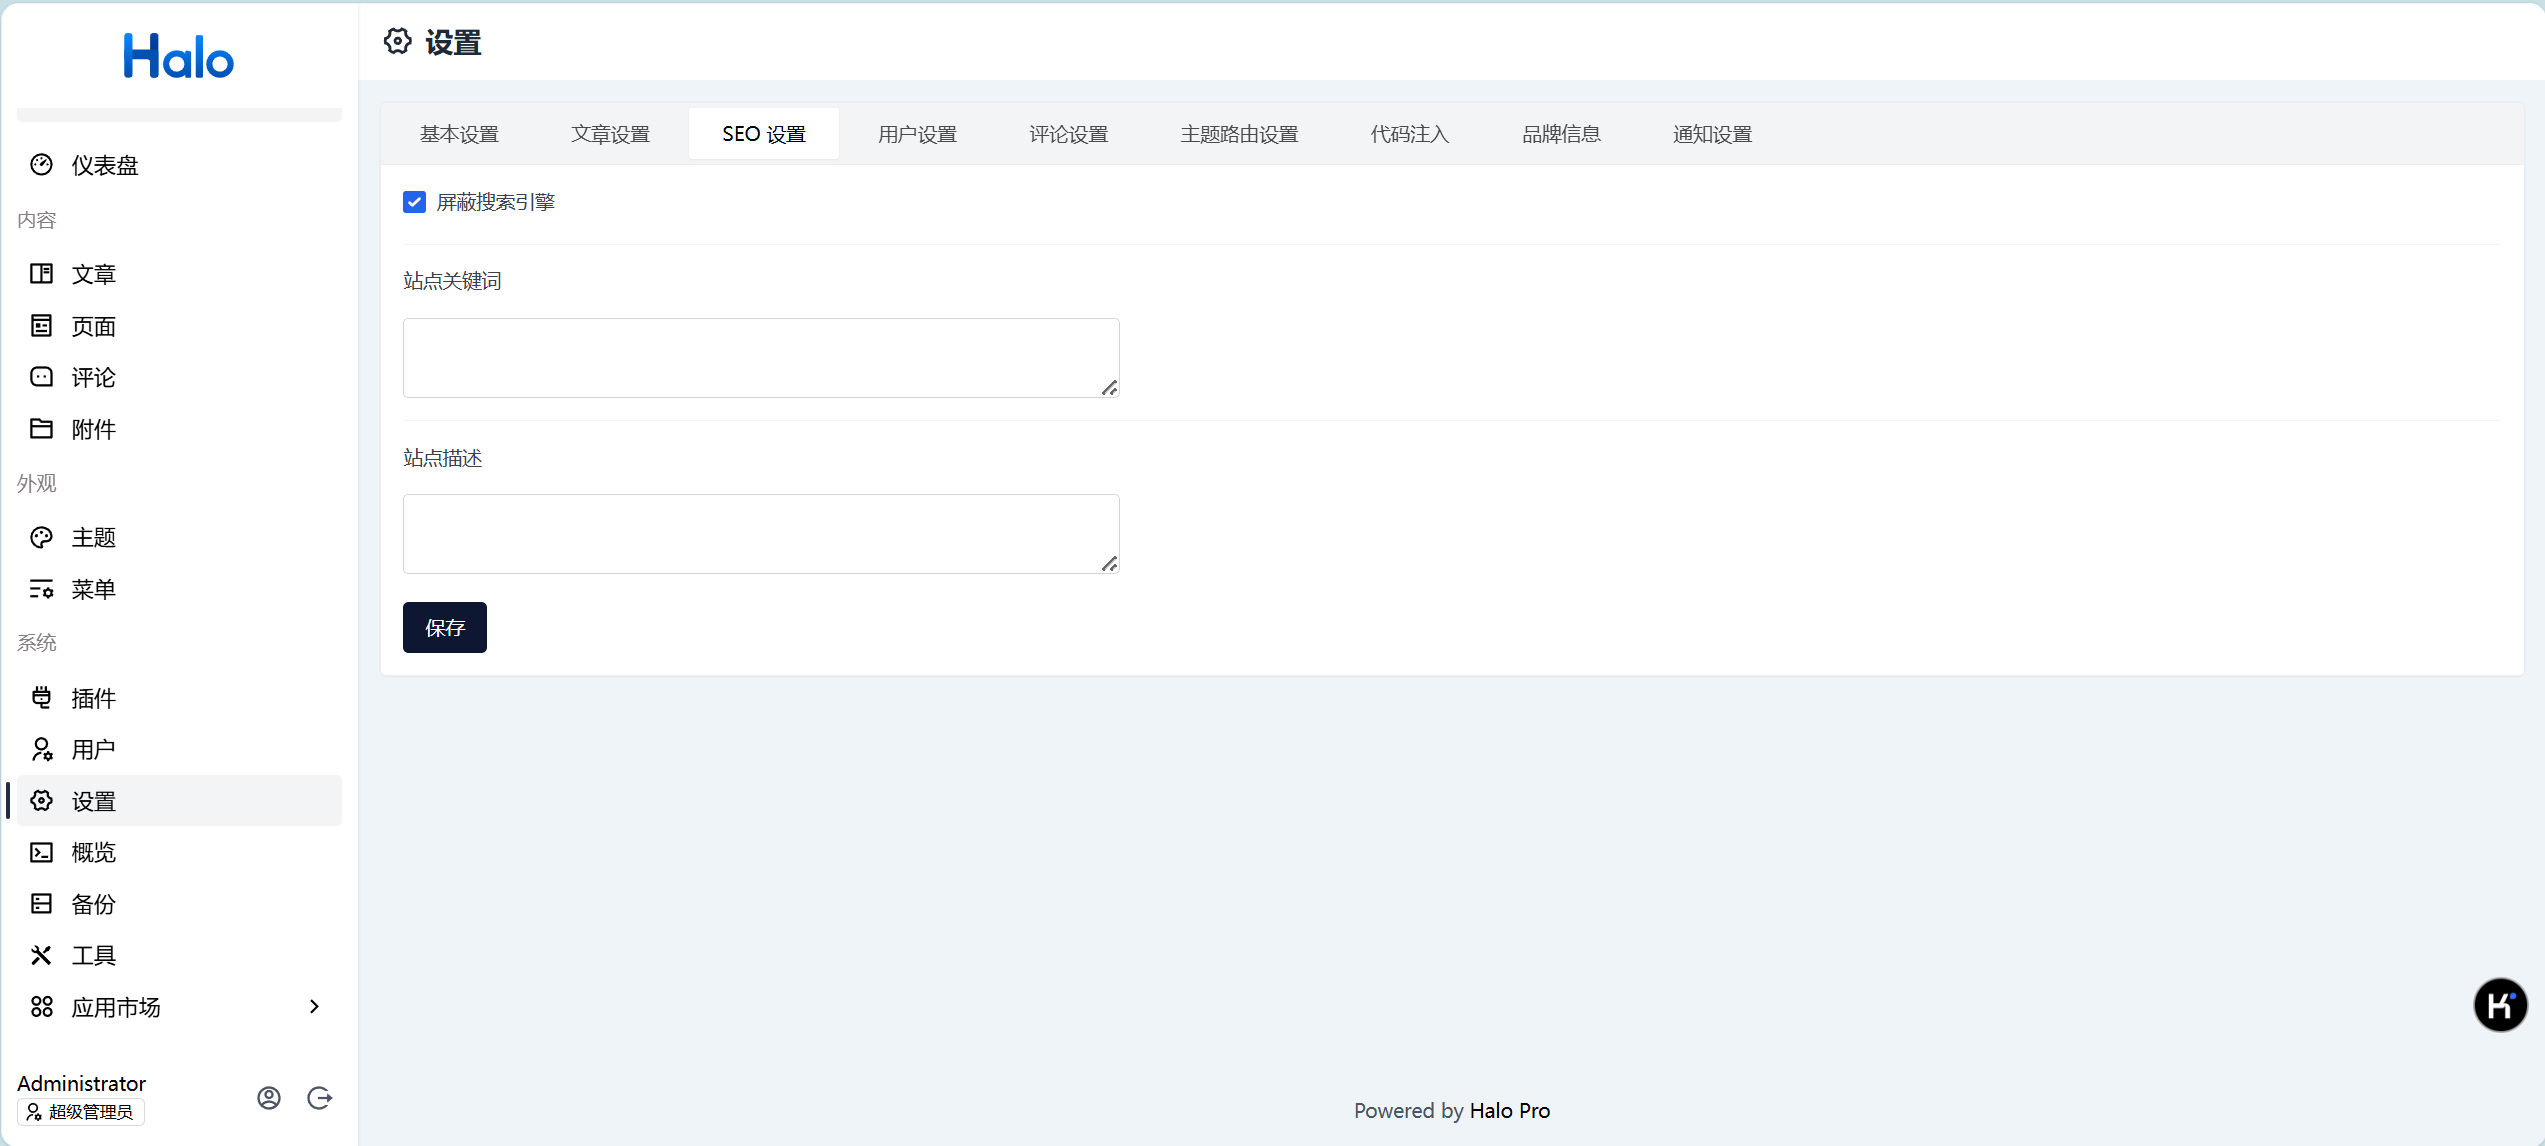Viewport: 2545px width, 1146px height.
Task: Open attachments folder icon
Action: coord(41,429)
